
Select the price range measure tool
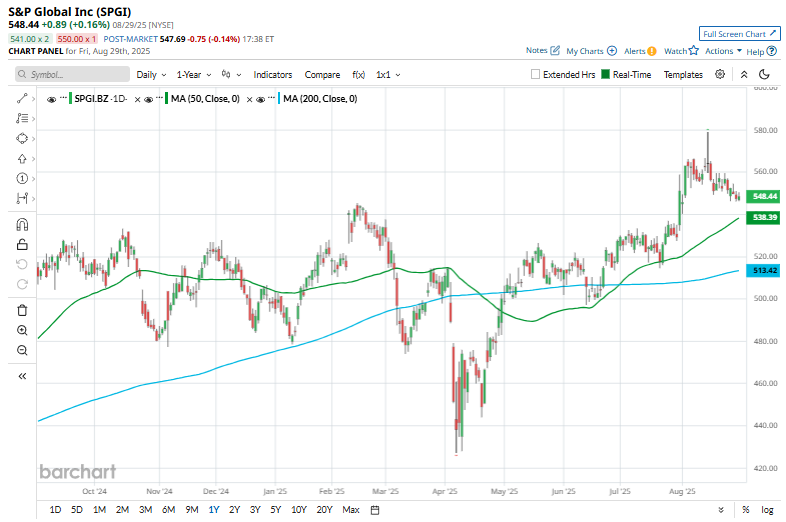22,199
